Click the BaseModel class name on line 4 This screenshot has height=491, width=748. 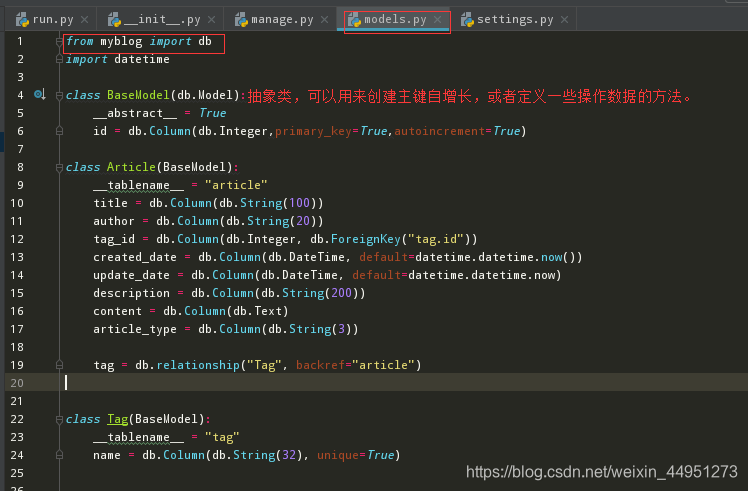pyautogui.click(x=138, y=95)
